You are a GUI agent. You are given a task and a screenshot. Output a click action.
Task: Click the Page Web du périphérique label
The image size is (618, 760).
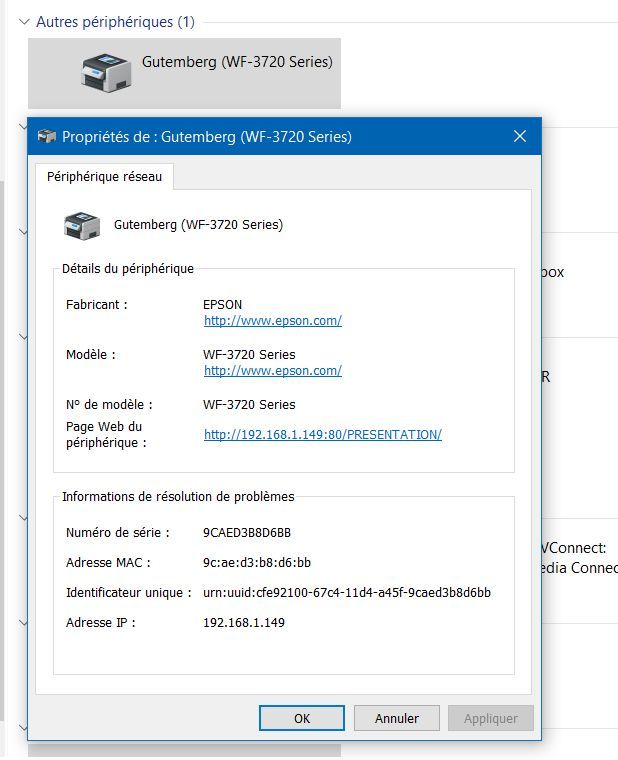pos(106,435)
